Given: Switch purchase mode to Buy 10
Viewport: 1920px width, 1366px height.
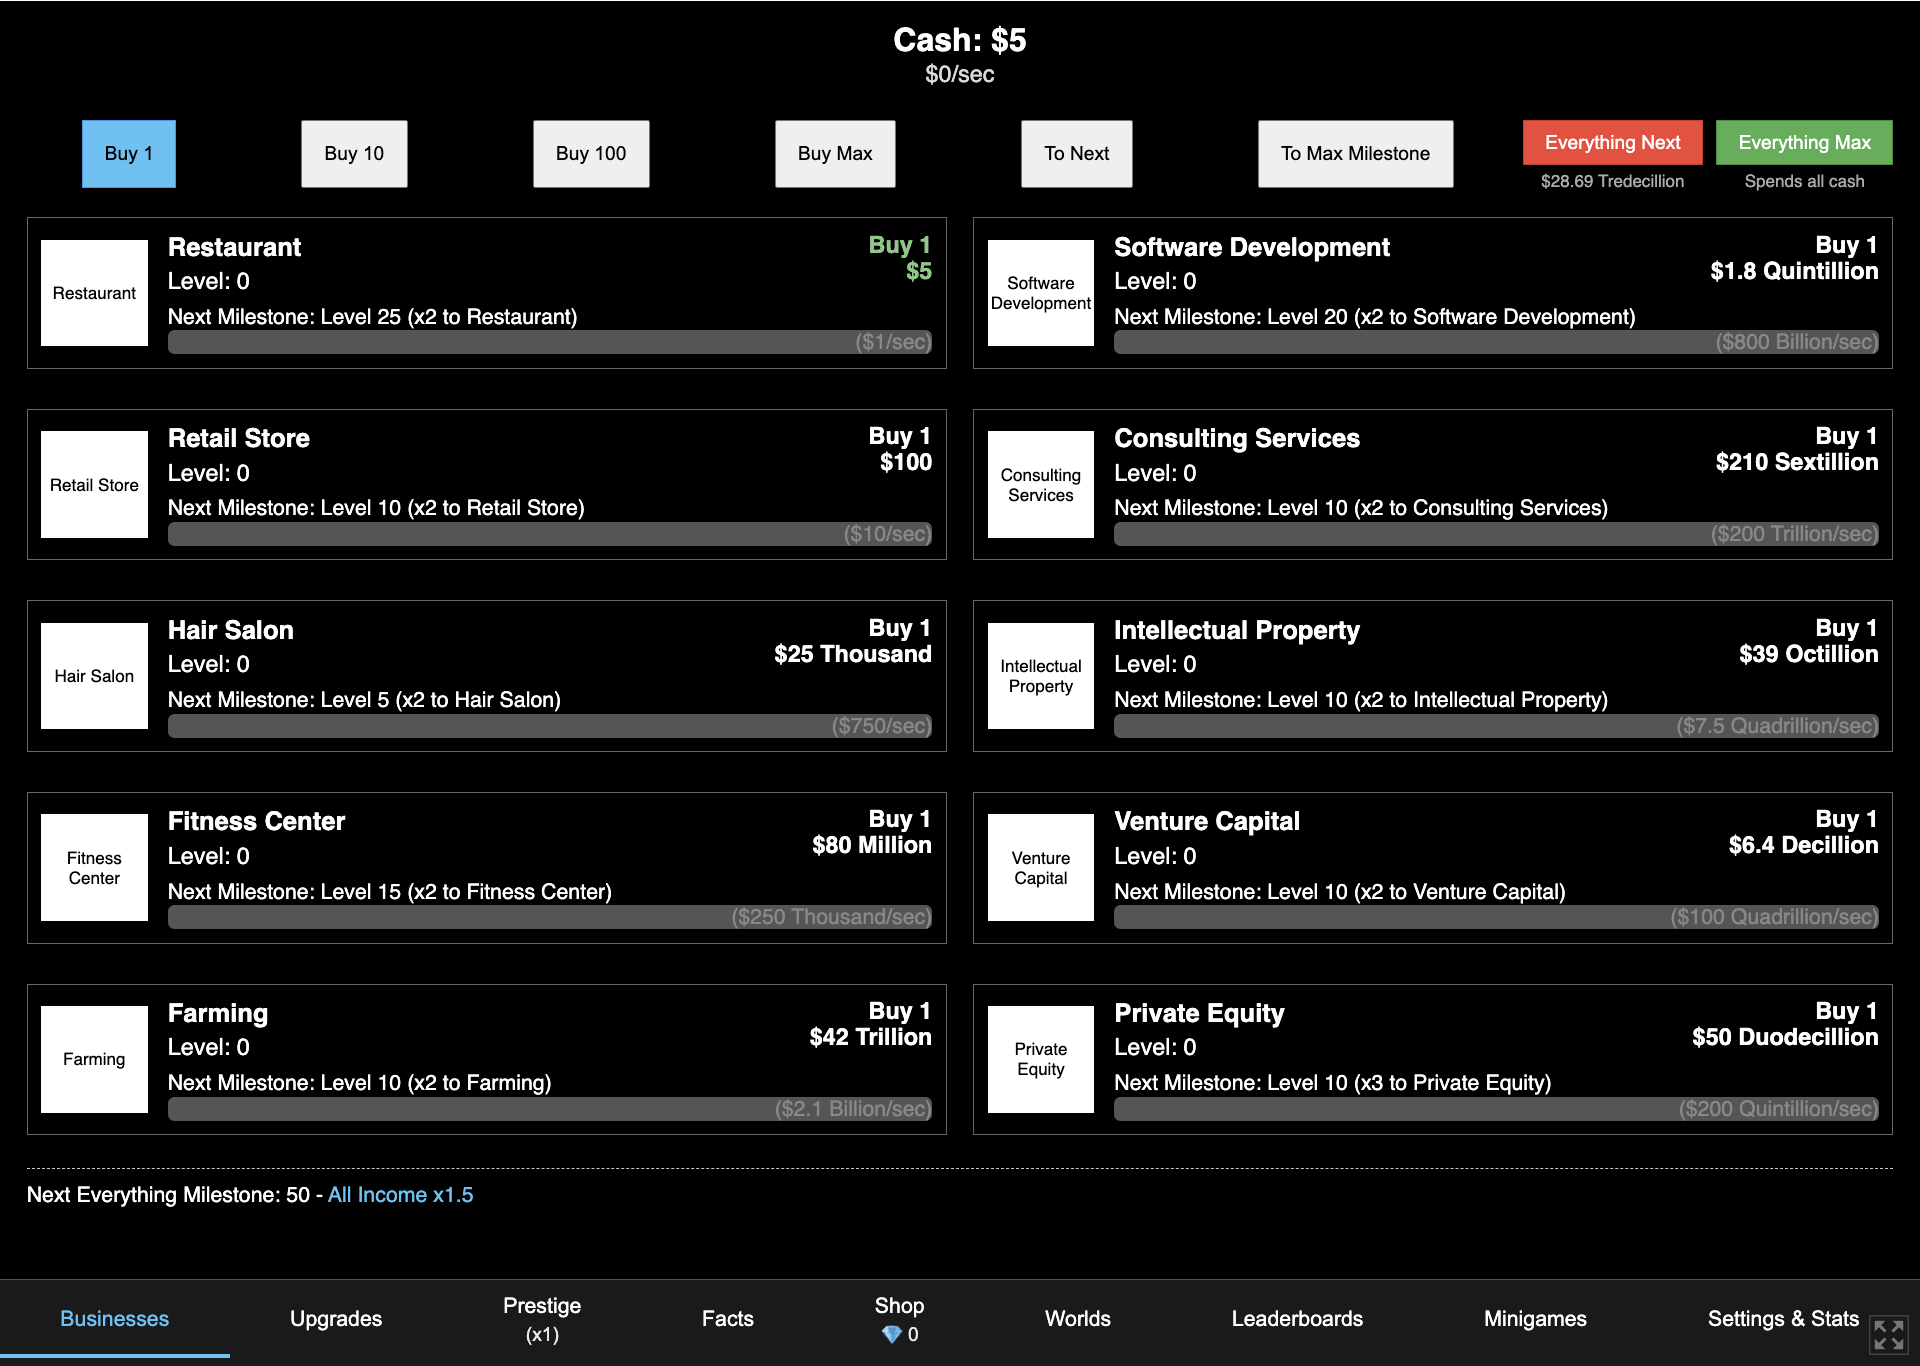Looking at the screenshot, I should coord(354,154).
